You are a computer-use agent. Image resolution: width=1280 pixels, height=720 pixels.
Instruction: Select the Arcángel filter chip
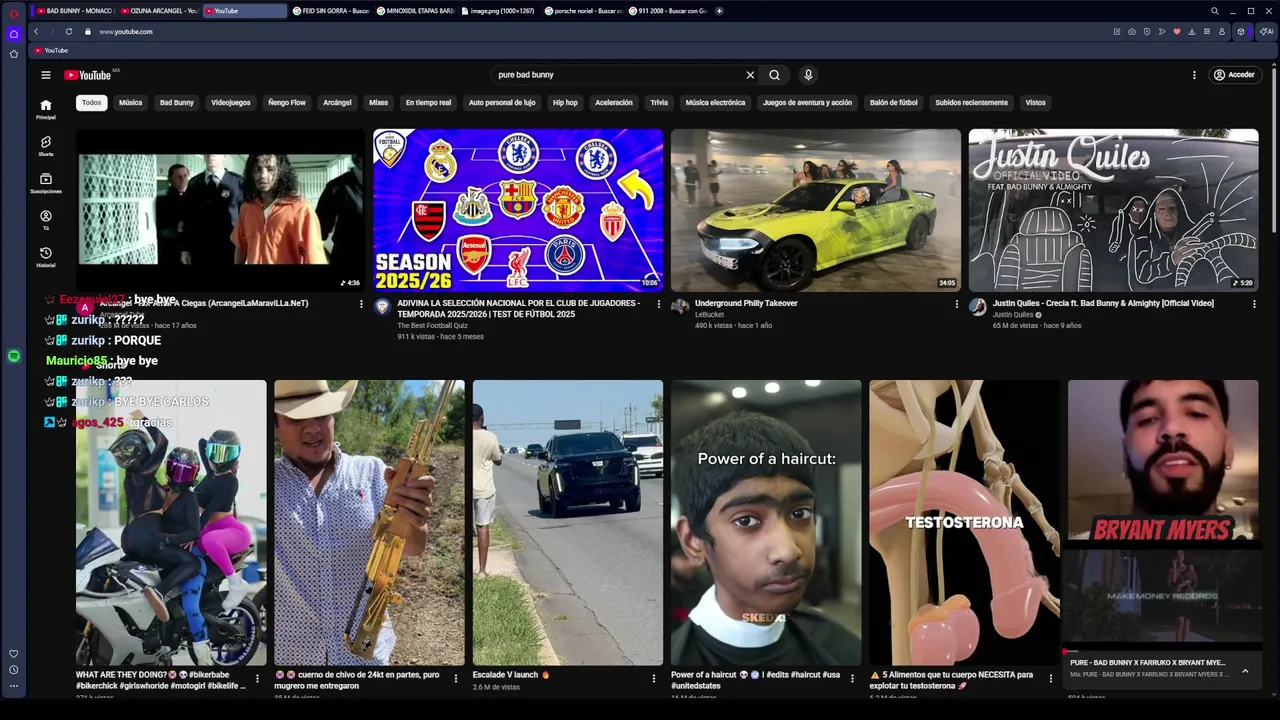point(337,102)
